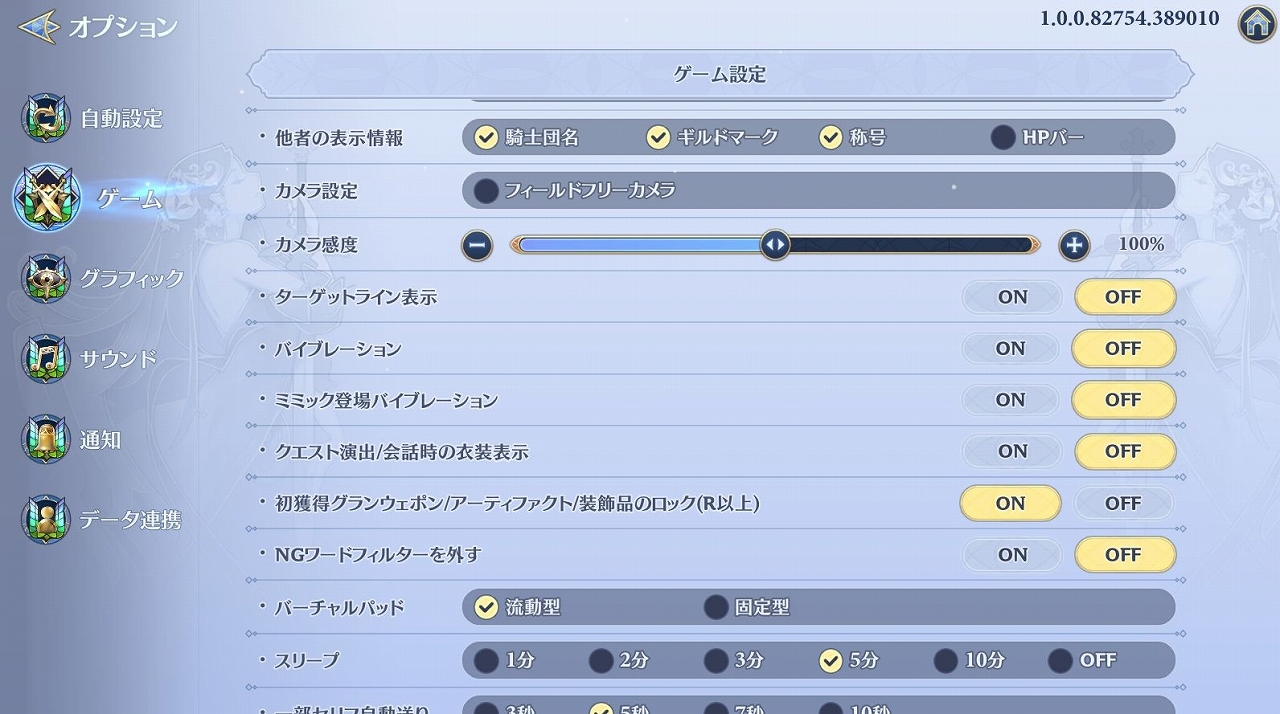Open the 通知 bell icon
Image resolution: width=1280 pixels, height=714 pixels.
pos(45,439)
